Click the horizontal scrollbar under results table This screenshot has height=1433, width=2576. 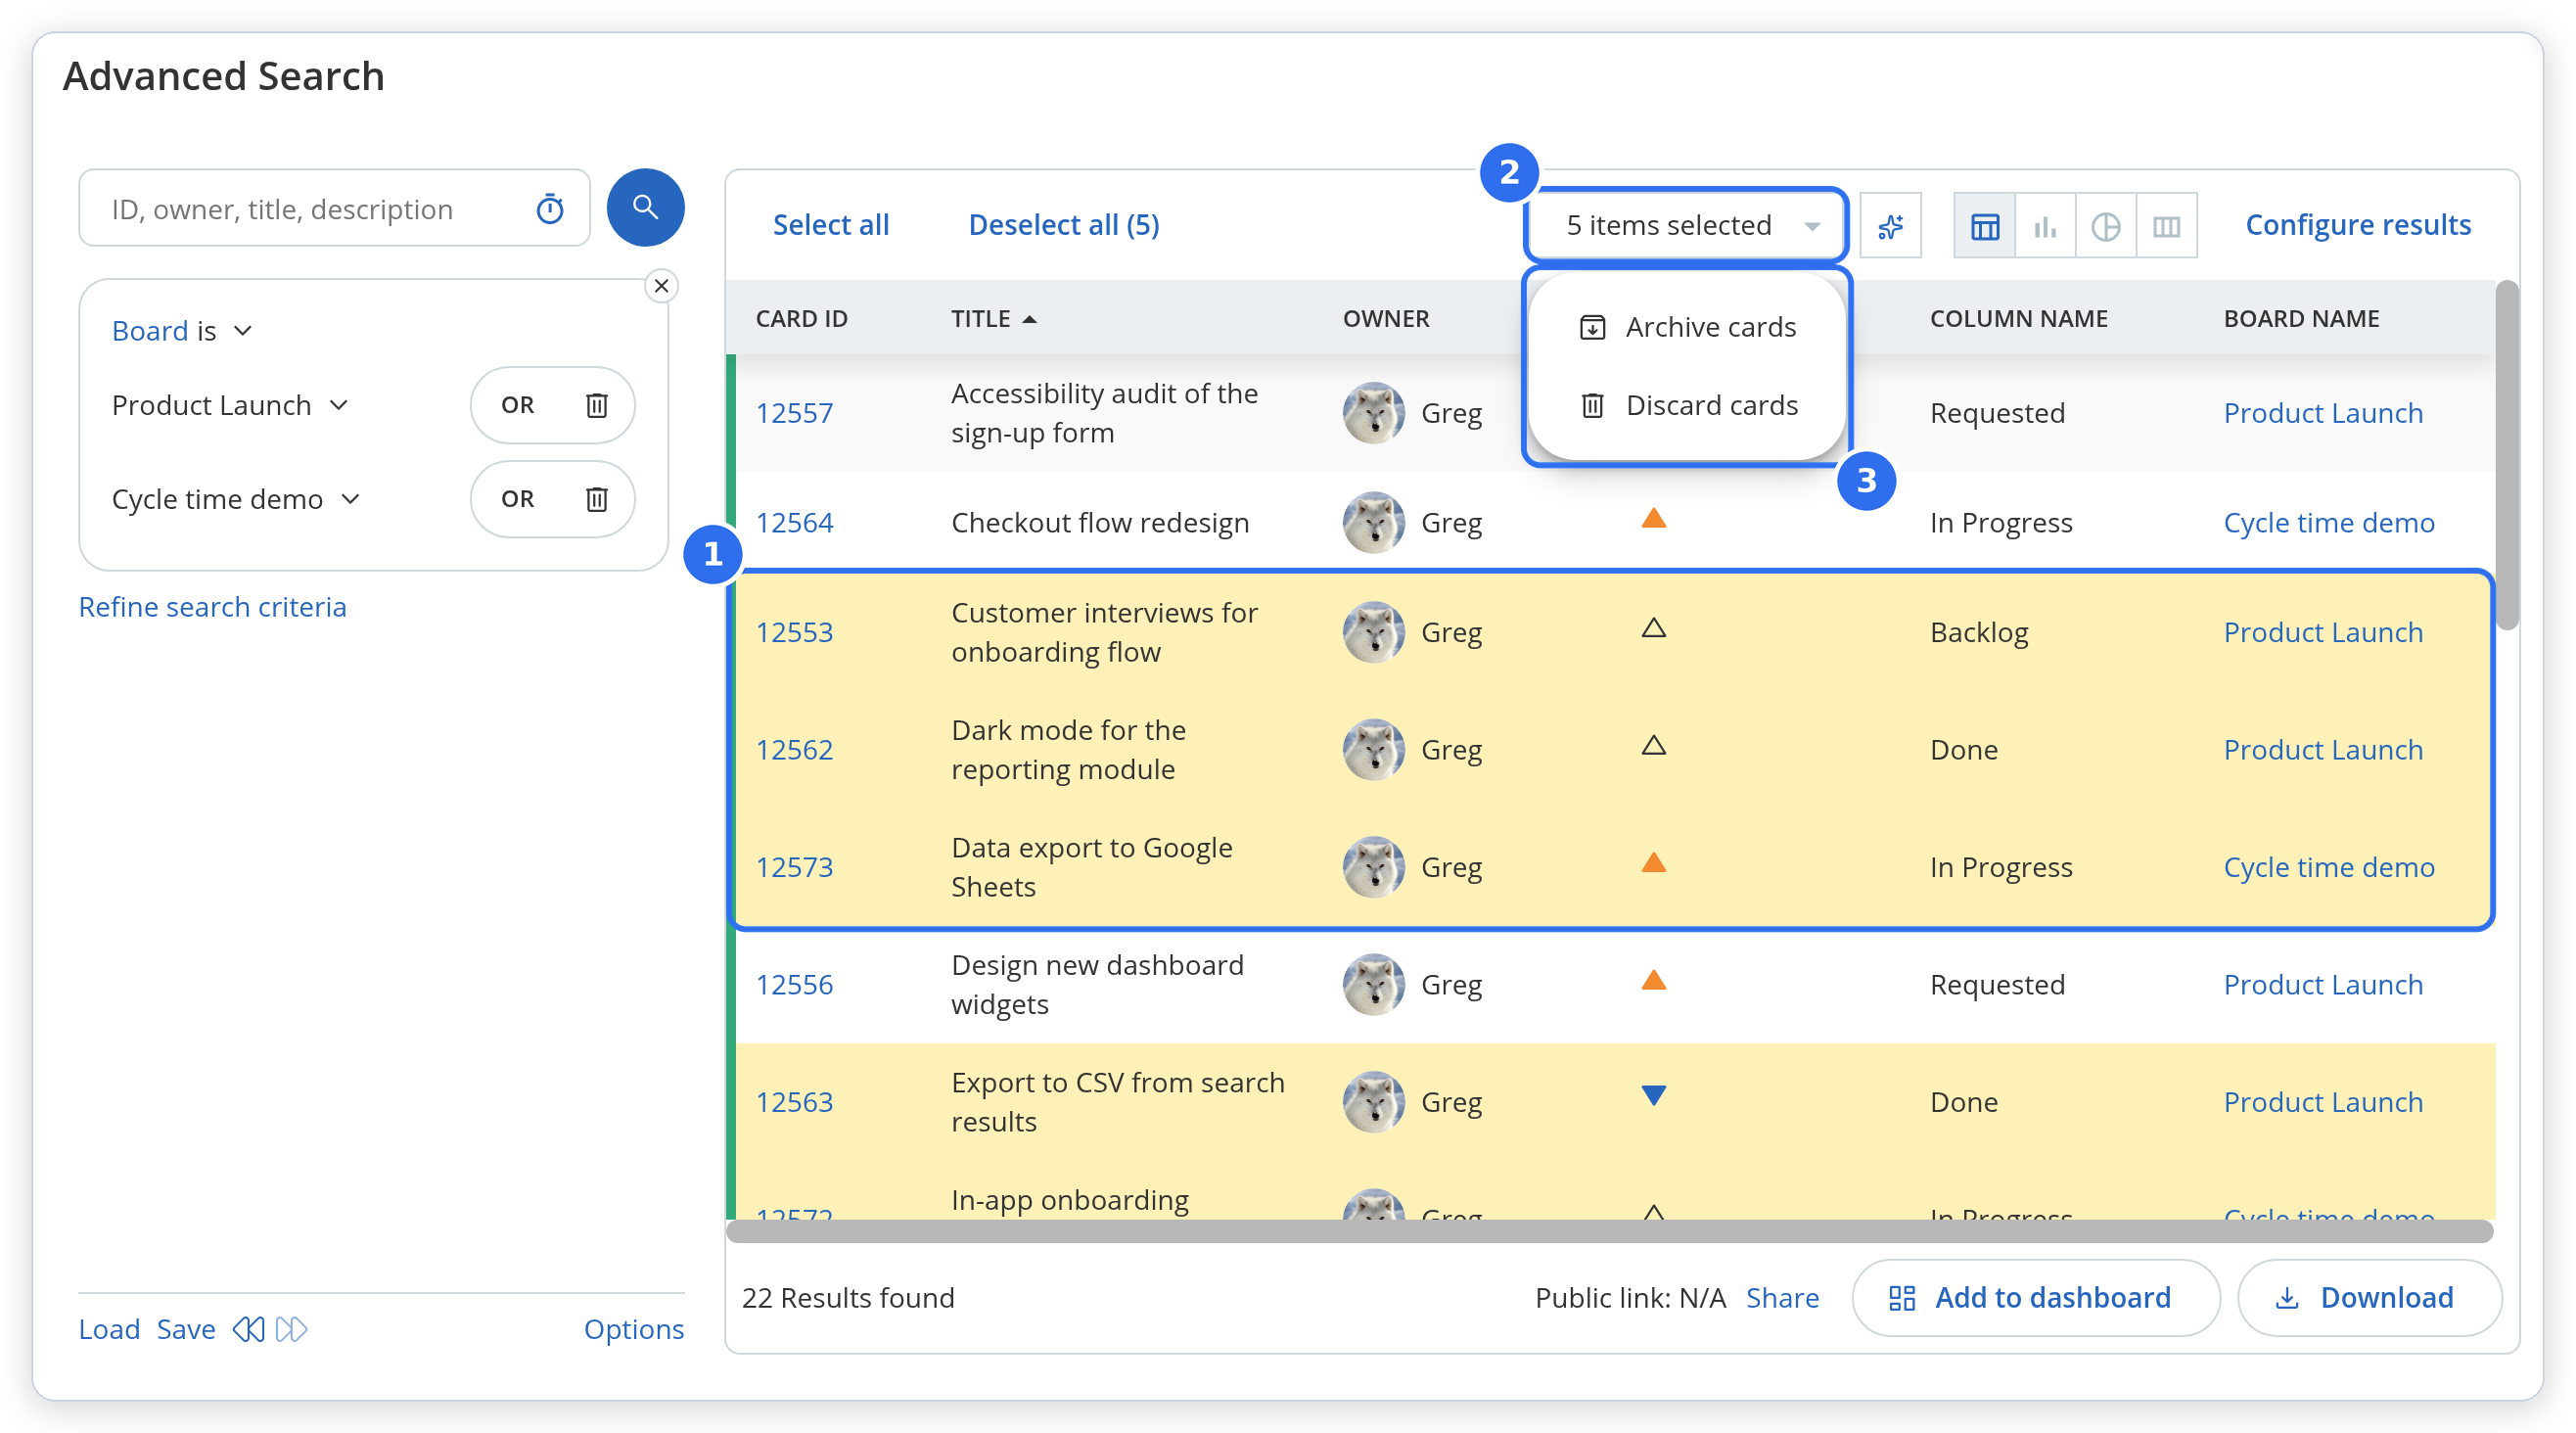tap(1609, 1230)
